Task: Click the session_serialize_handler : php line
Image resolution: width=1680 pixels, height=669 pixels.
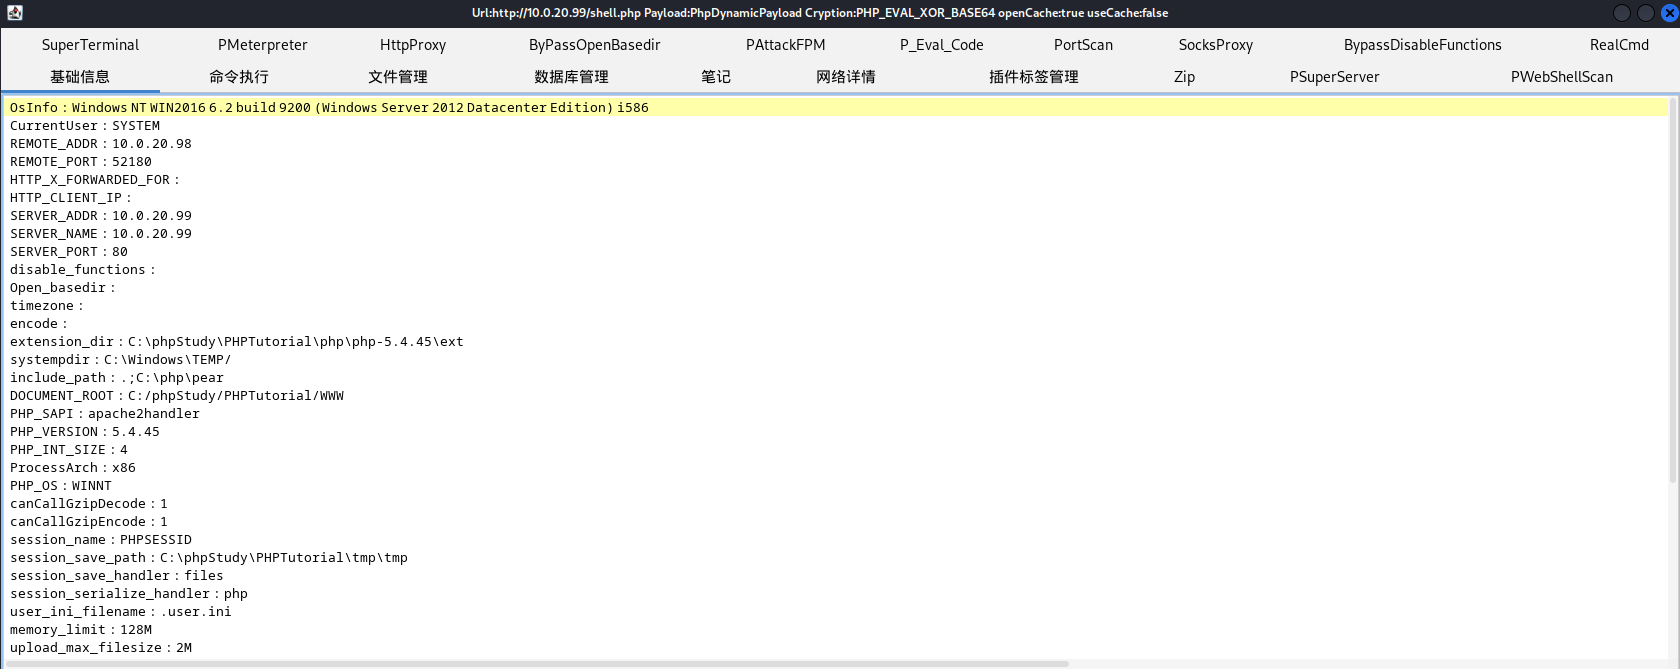Action: [129, 593]
